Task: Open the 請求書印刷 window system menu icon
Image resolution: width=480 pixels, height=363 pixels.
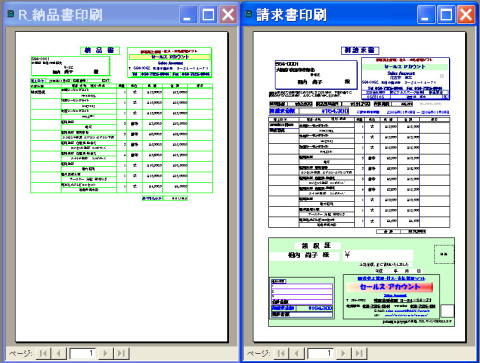Action: point(249,14)
